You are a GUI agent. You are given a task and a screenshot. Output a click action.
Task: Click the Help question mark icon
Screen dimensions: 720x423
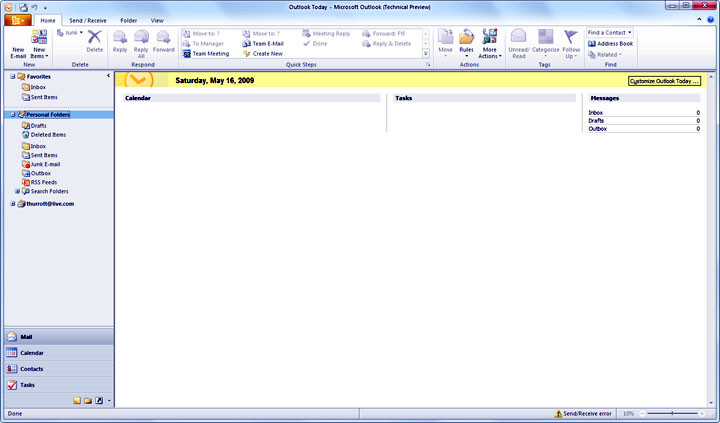[711, 20]
